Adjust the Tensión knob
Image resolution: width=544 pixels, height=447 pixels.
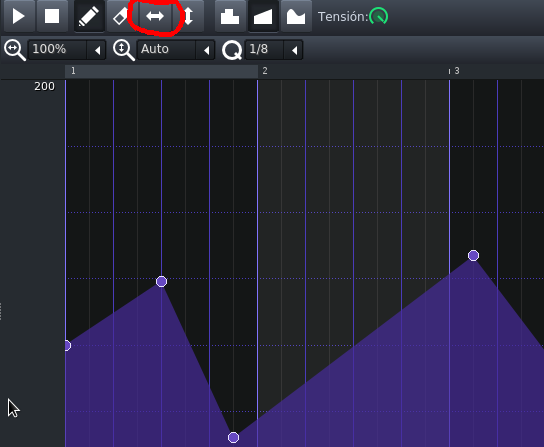(x=379, y=16)
